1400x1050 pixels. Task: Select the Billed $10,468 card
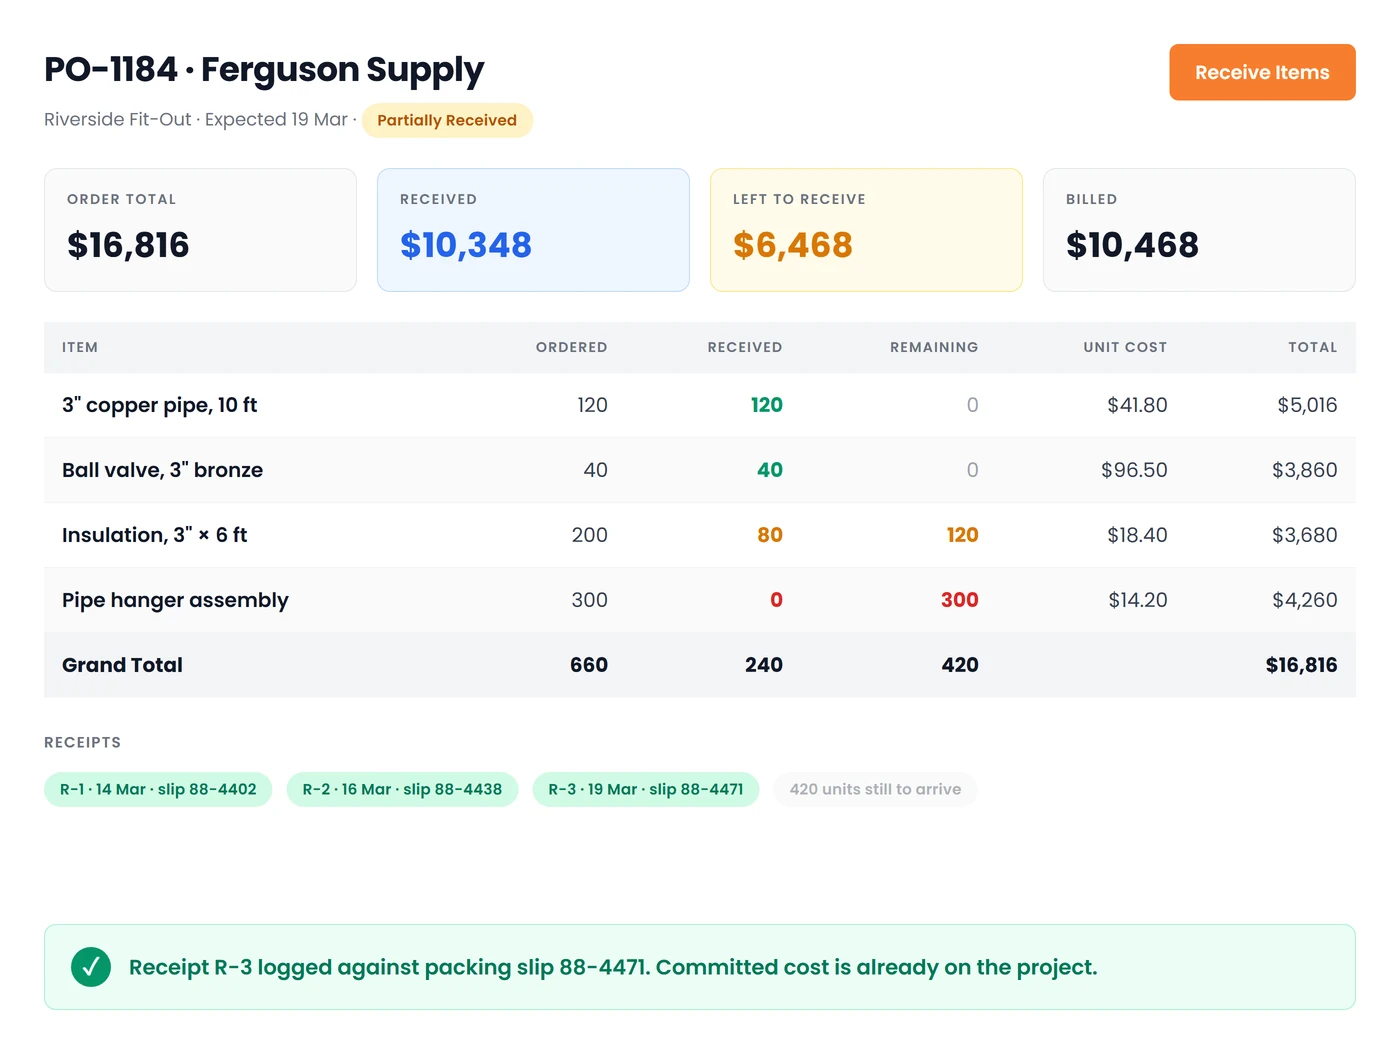[1199, 230]
